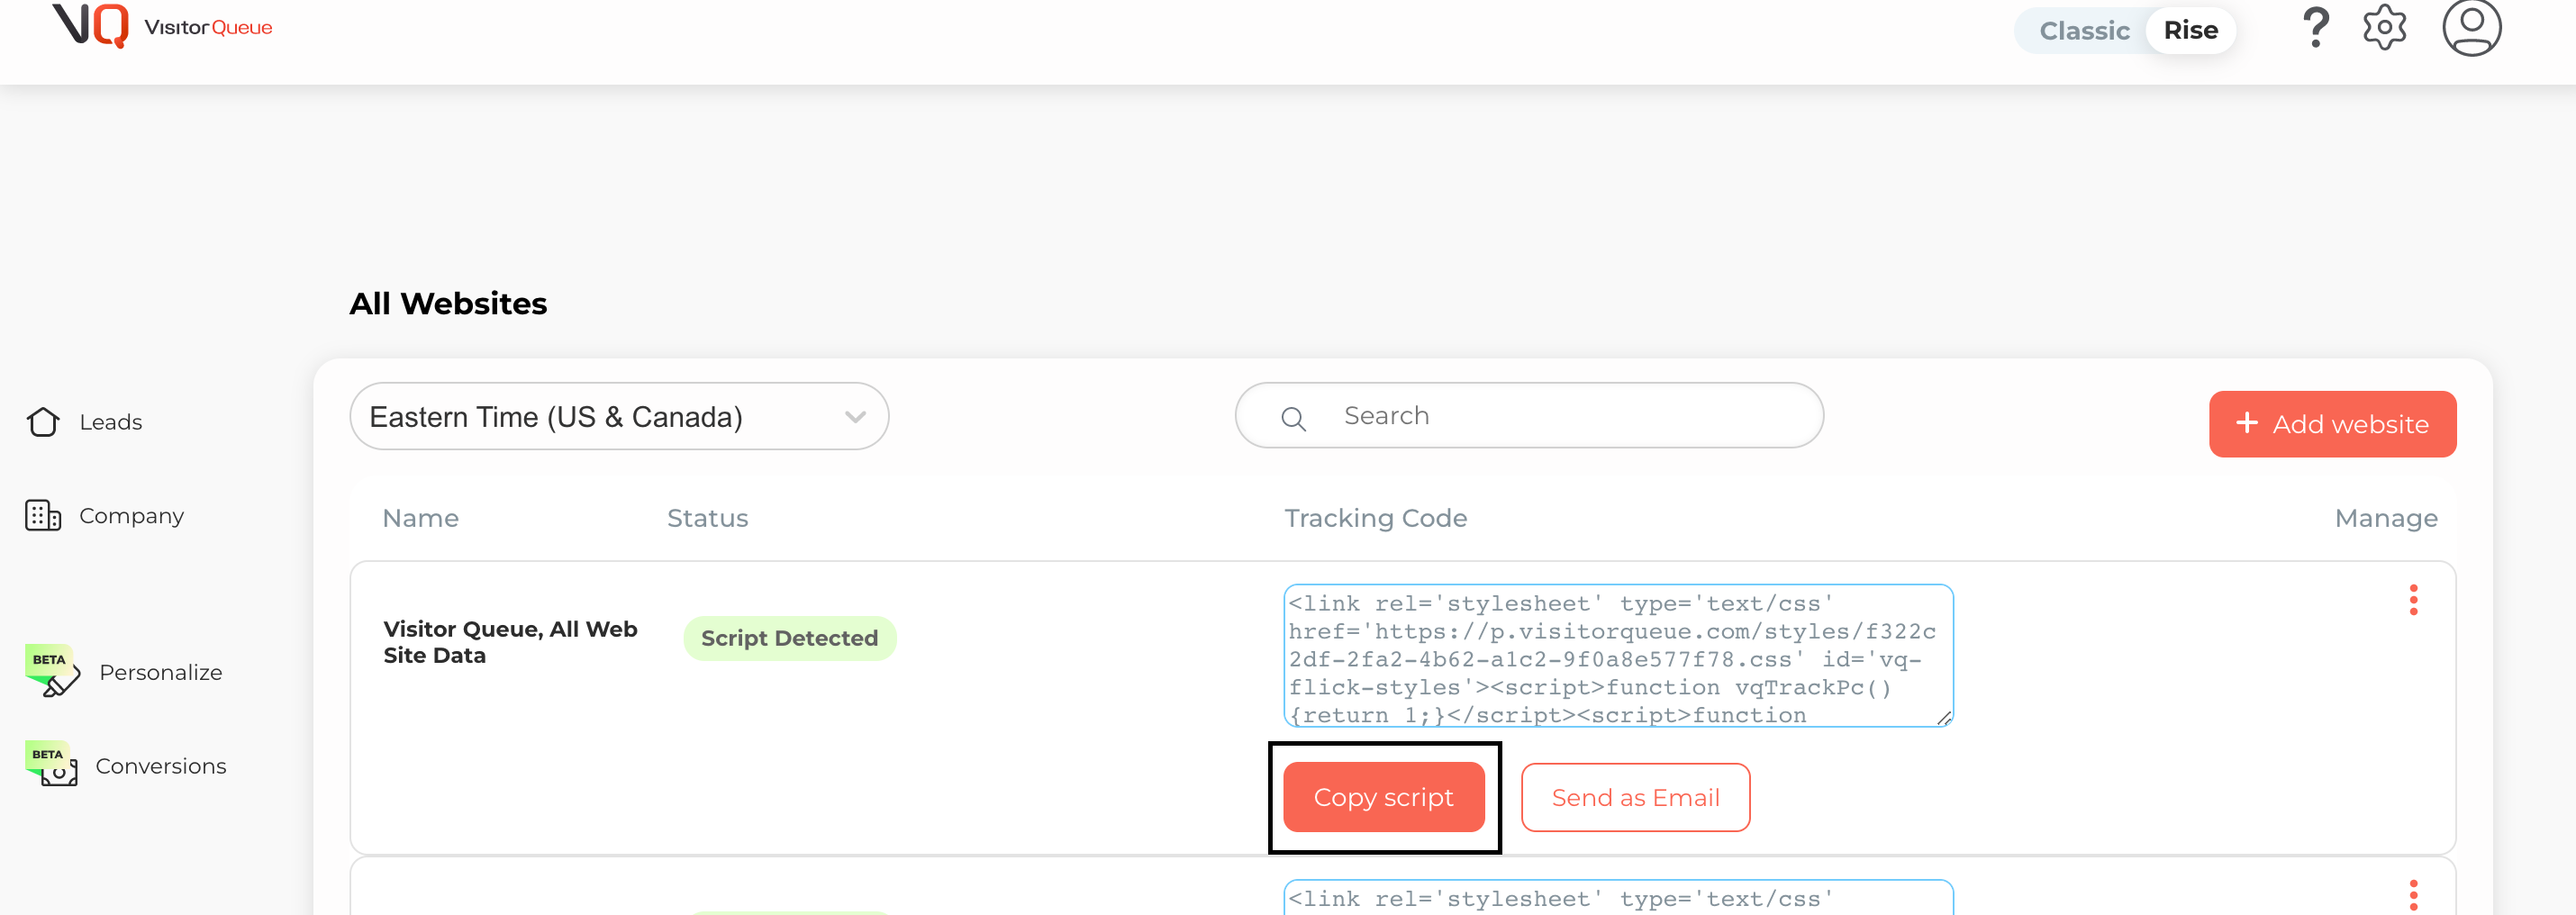Click the Leads home icon in sidebar

(43, 422)
